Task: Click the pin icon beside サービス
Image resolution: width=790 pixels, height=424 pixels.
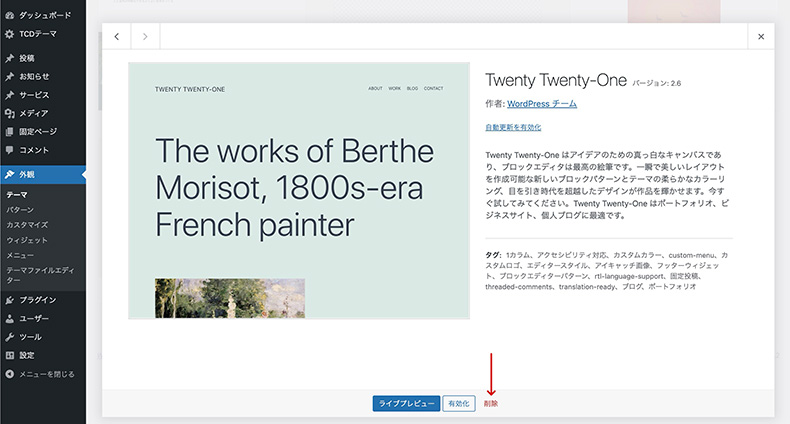Action: coord(10,95)
